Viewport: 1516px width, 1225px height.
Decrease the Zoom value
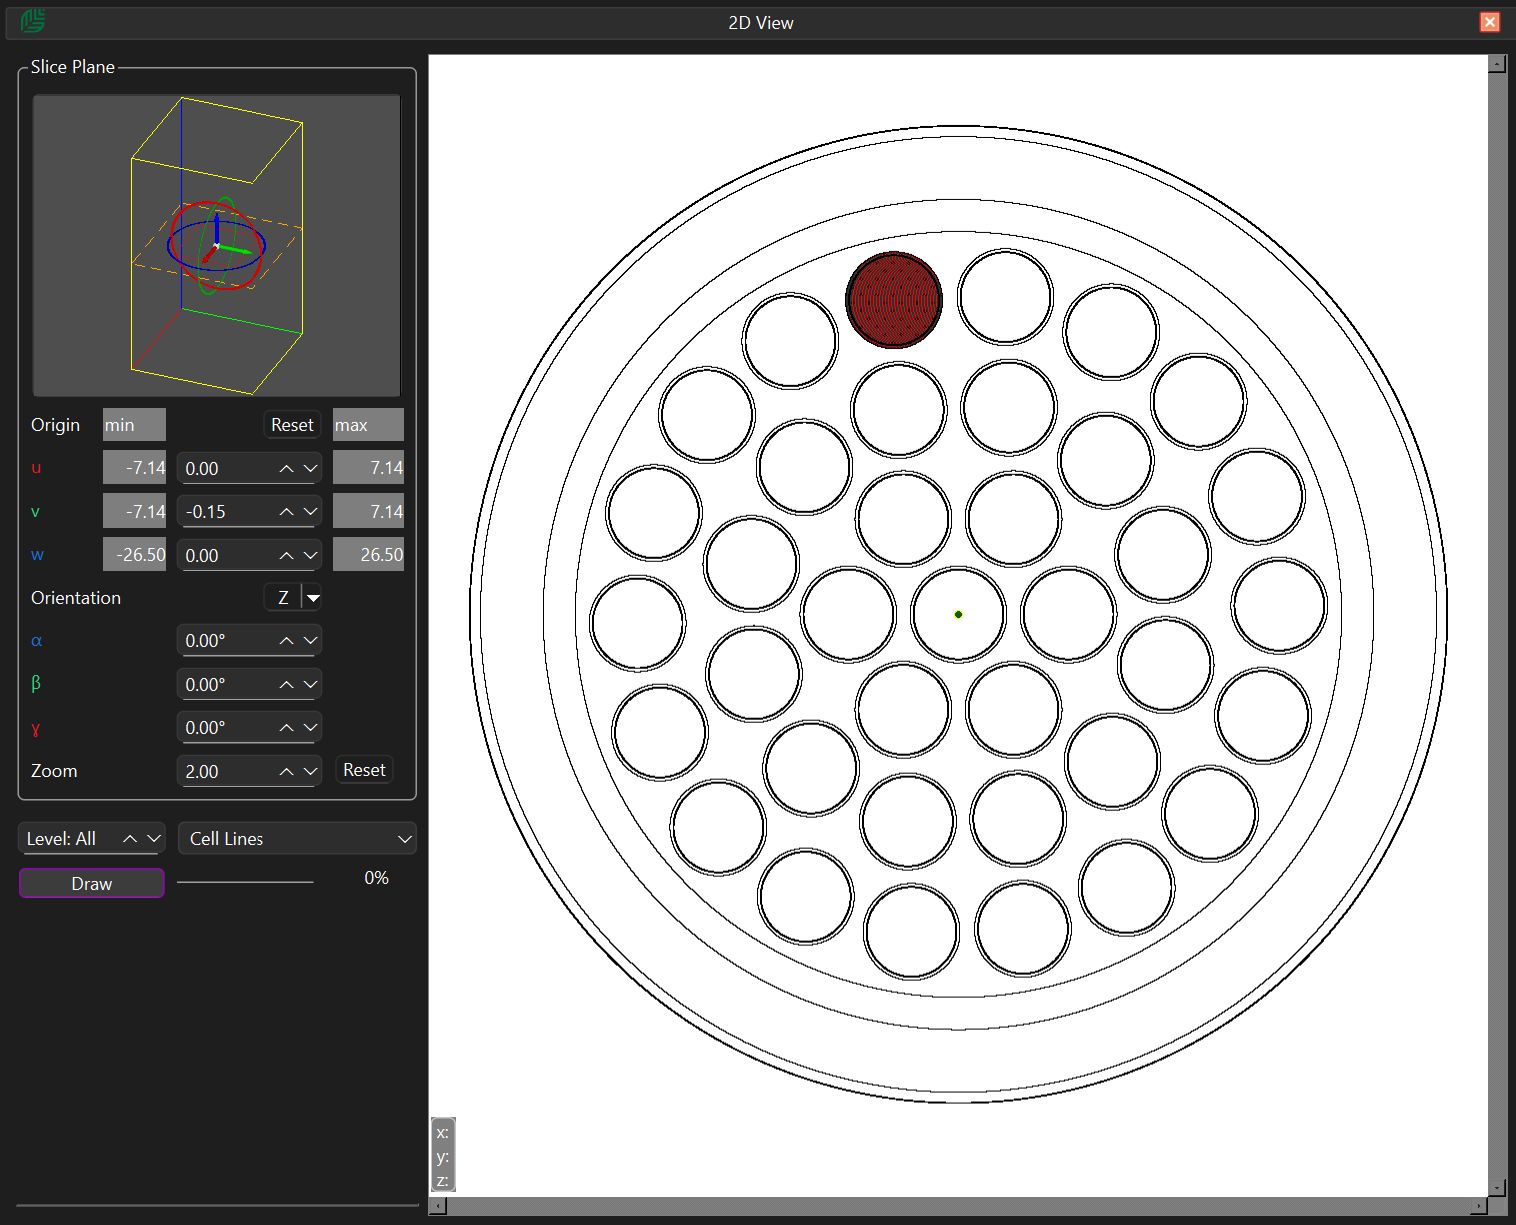coord(310,771)
